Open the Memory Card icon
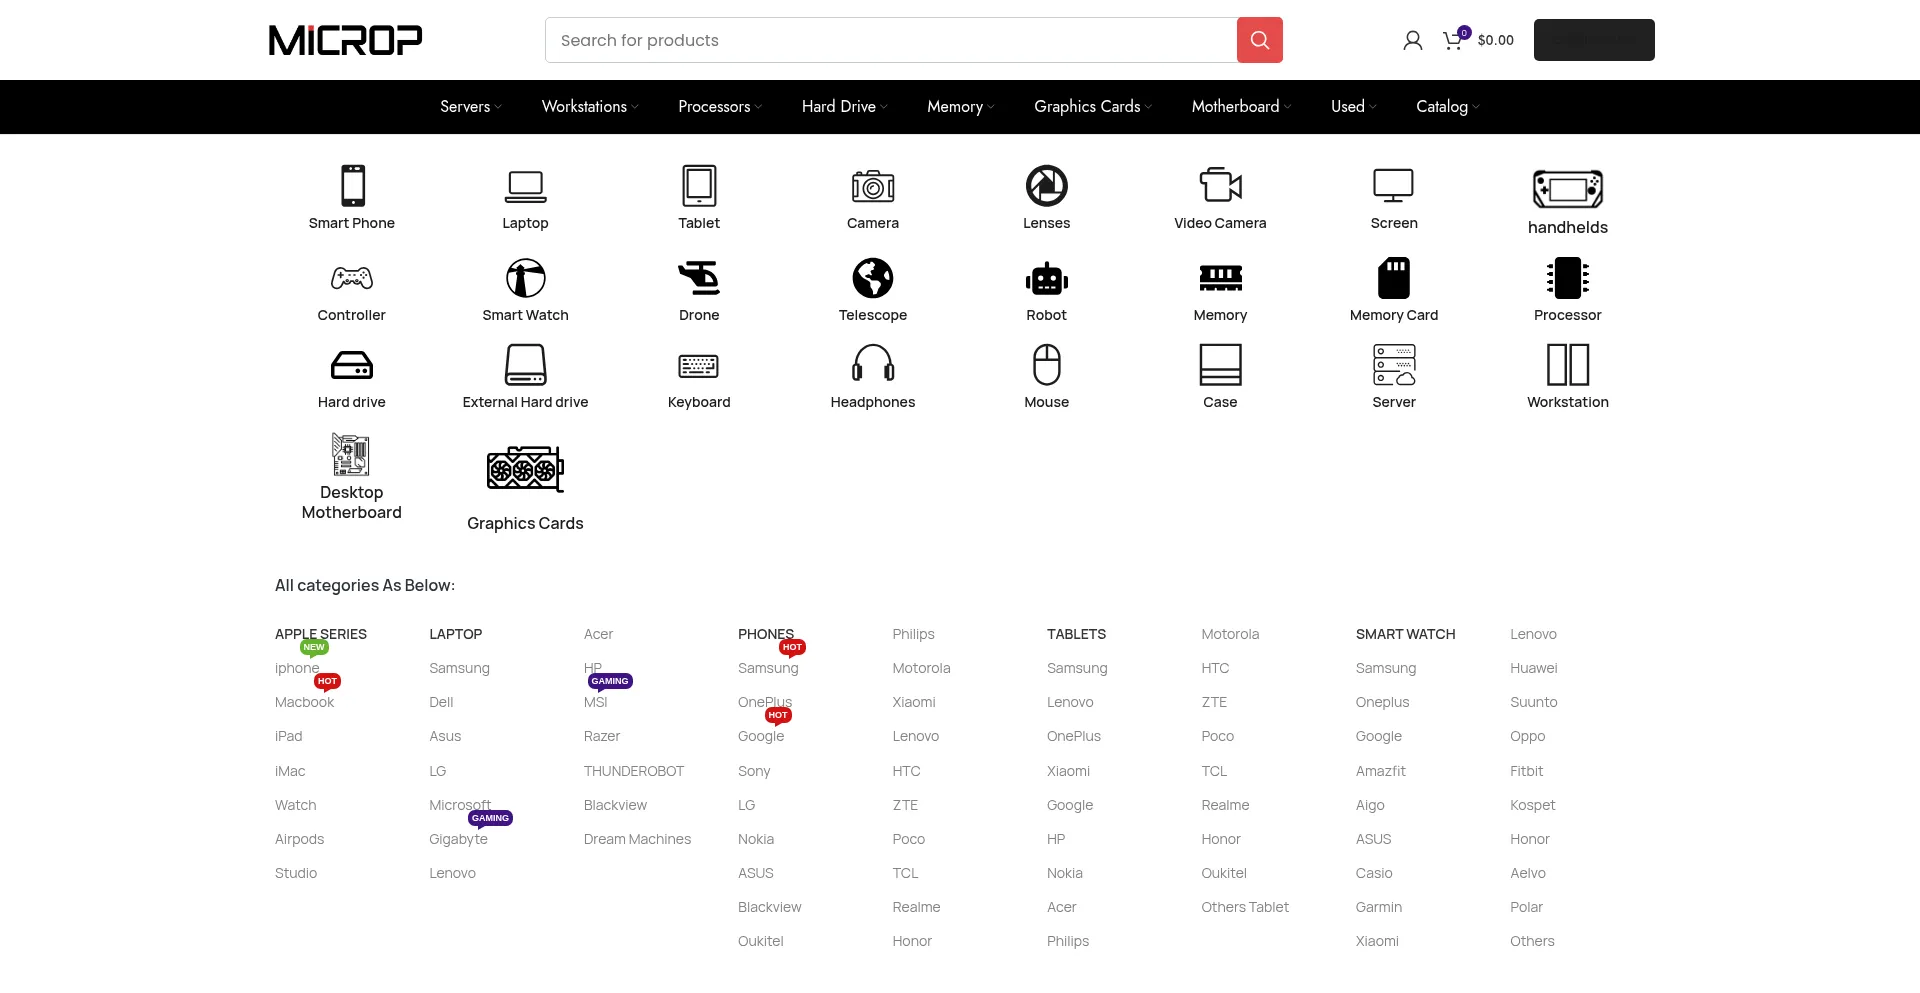This screenshot has width=1920, height=993. (x=1394, y=278)
